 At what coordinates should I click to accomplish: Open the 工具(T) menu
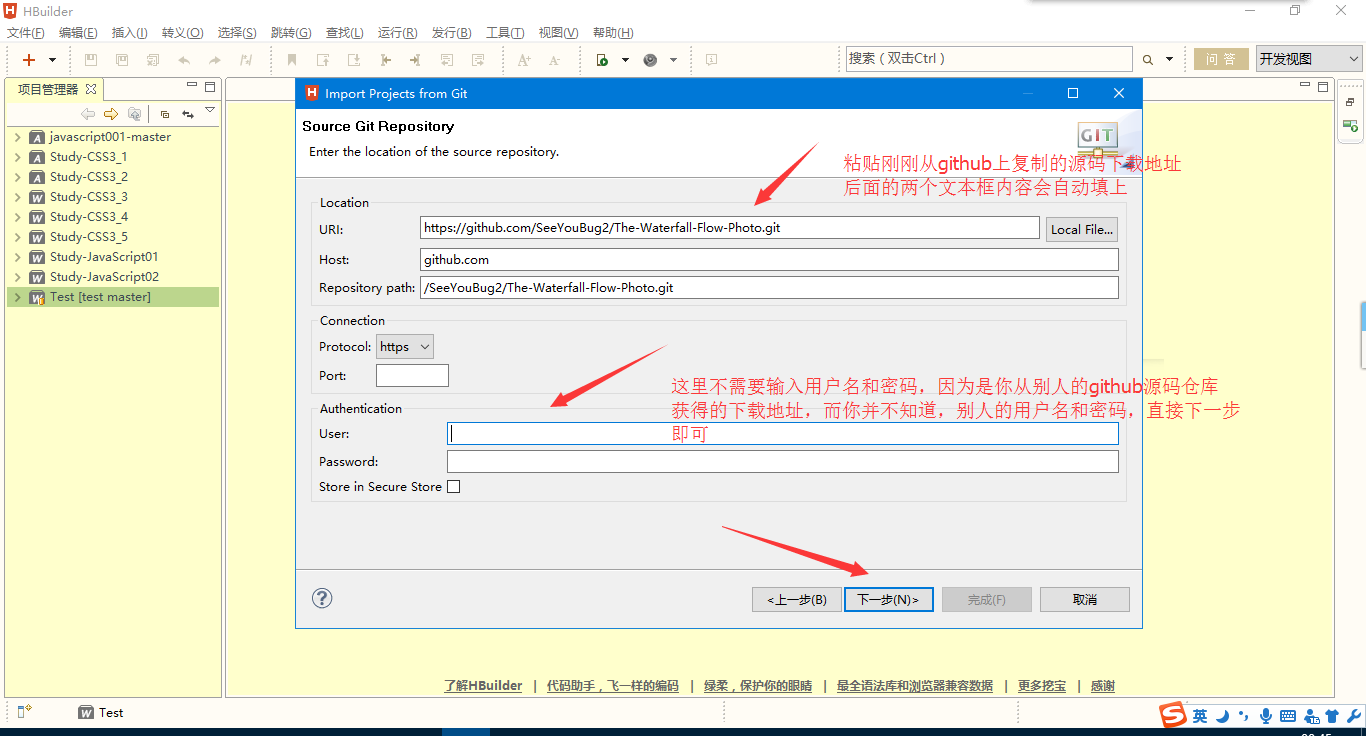505,33
